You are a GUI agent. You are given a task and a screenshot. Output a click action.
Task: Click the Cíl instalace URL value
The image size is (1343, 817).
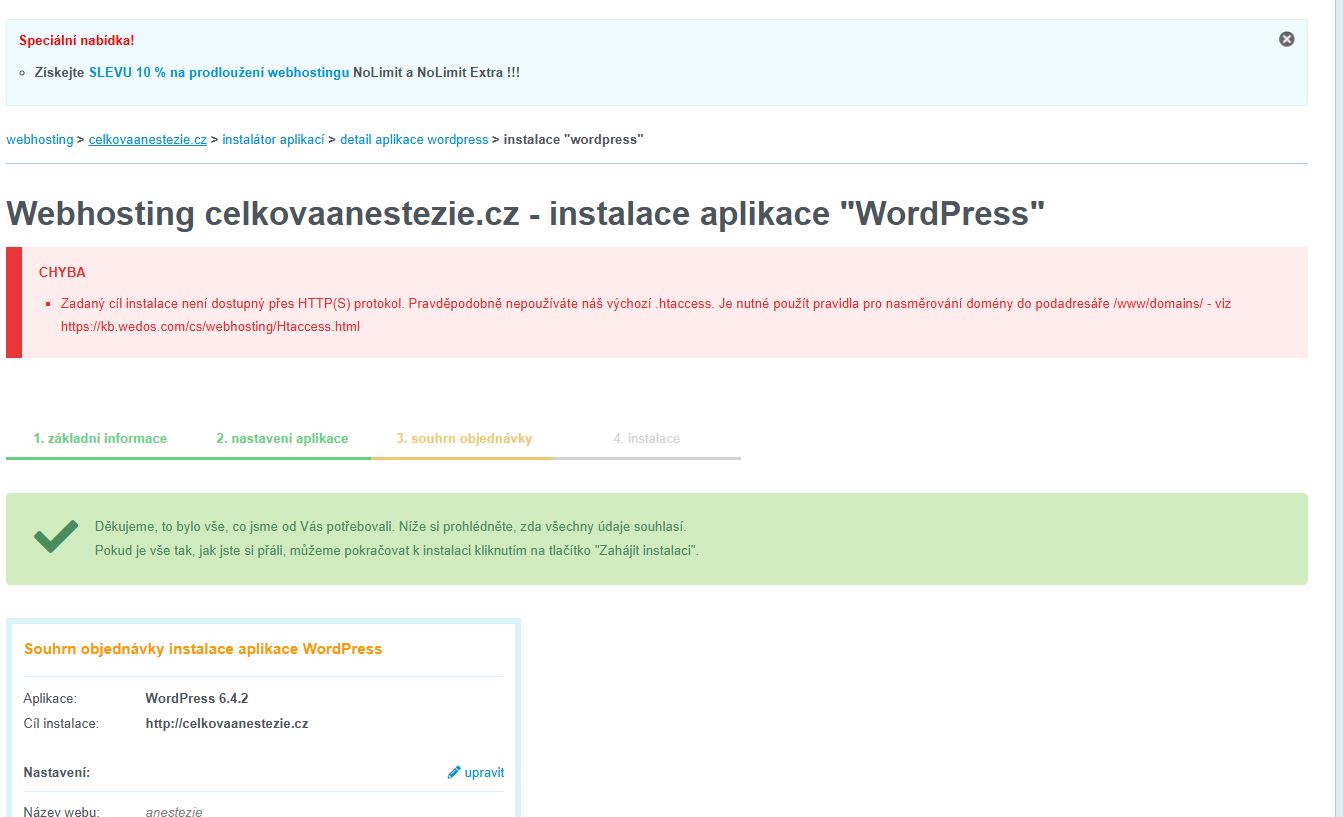[x=227, y=724]
